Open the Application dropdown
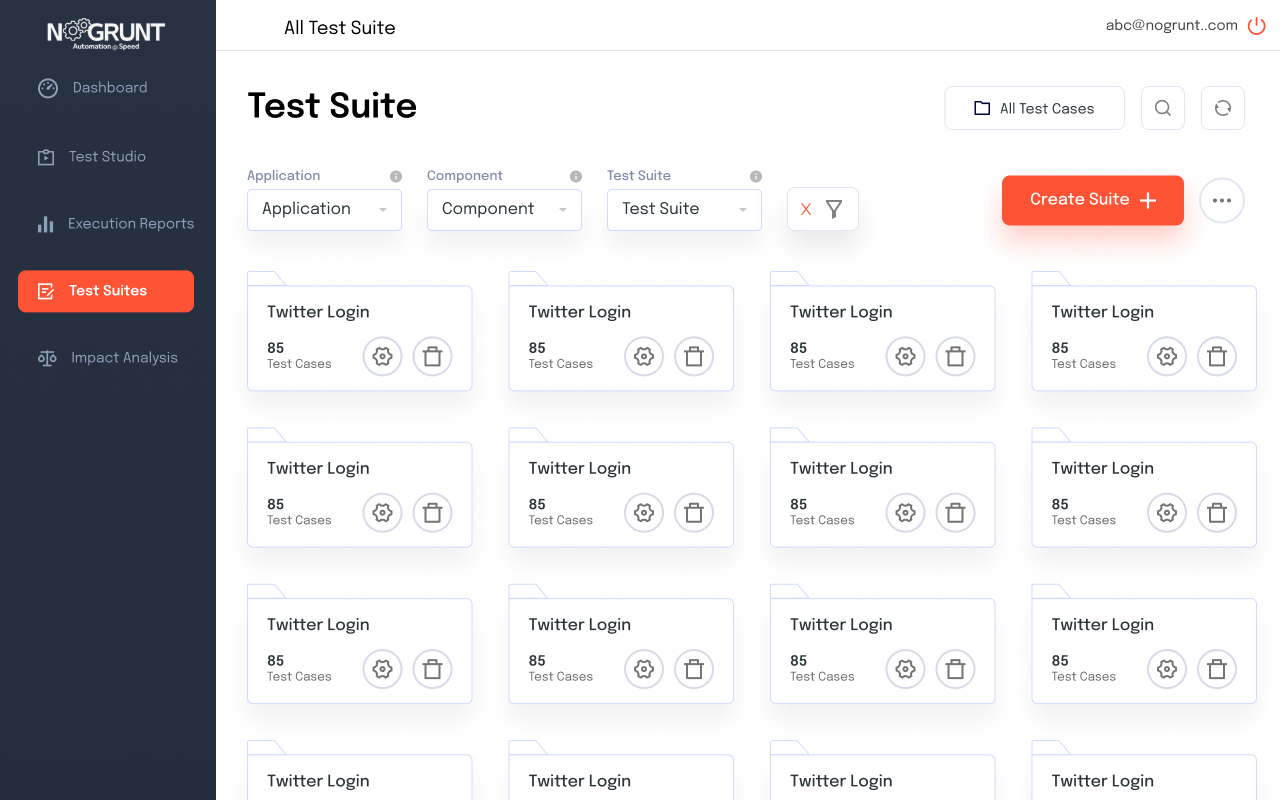This screenshot has width=1280, height=800. (324, 209)
